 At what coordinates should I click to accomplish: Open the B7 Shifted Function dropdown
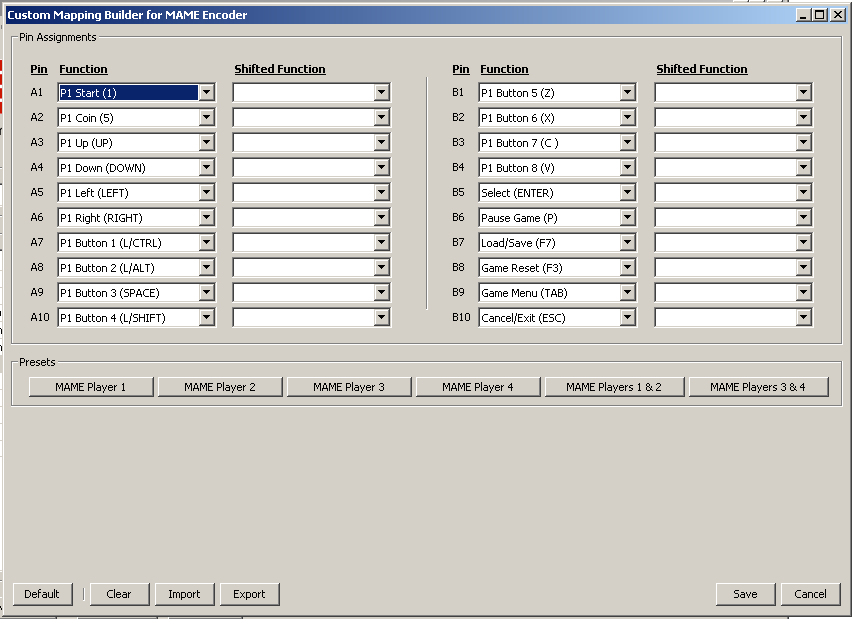803,243
